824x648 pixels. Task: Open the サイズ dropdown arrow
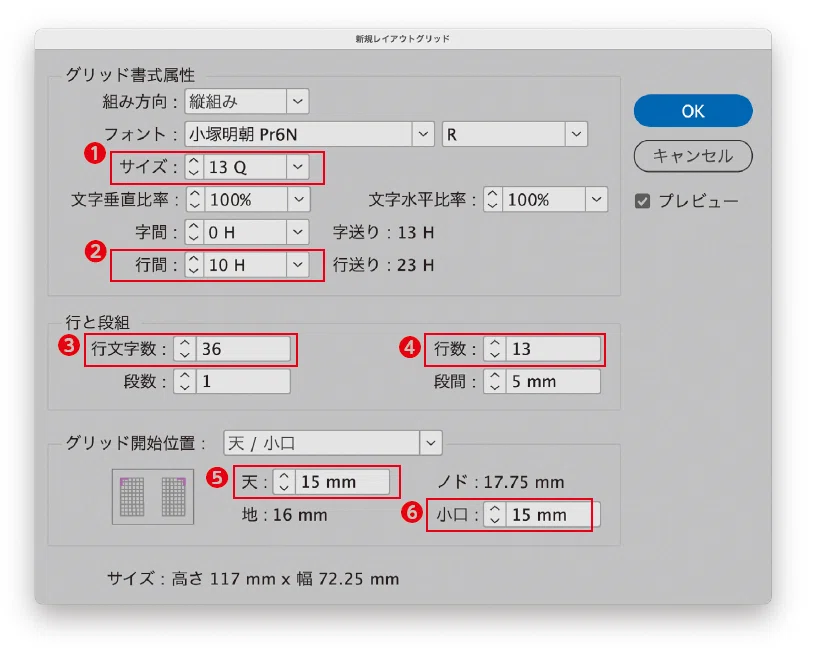[297, 167]
